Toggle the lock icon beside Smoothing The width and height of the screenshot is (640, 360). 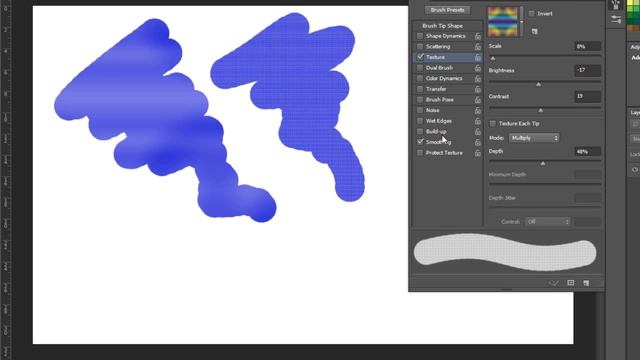(478, 142)
